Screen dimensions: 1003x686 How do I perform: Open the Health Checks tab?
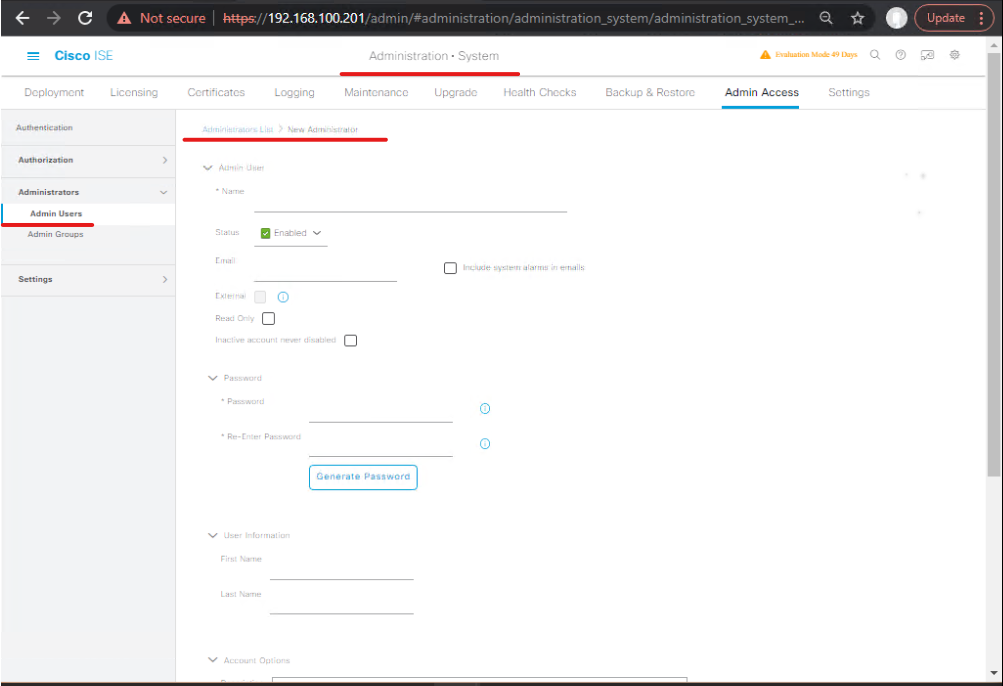(x=540, y=92)
